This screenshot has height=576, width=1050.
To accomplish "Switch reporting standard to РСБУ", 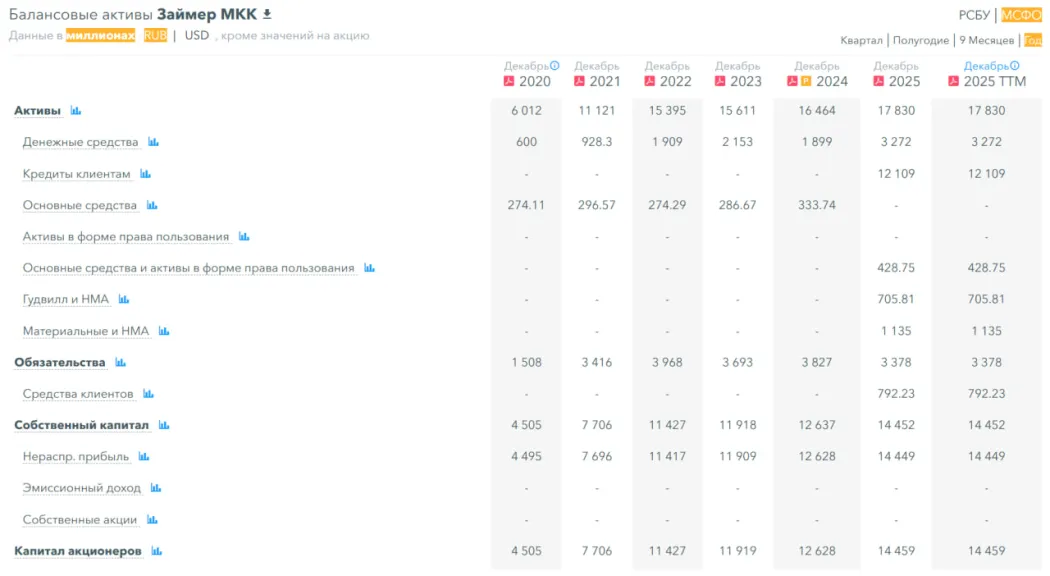I will [974, 15].
